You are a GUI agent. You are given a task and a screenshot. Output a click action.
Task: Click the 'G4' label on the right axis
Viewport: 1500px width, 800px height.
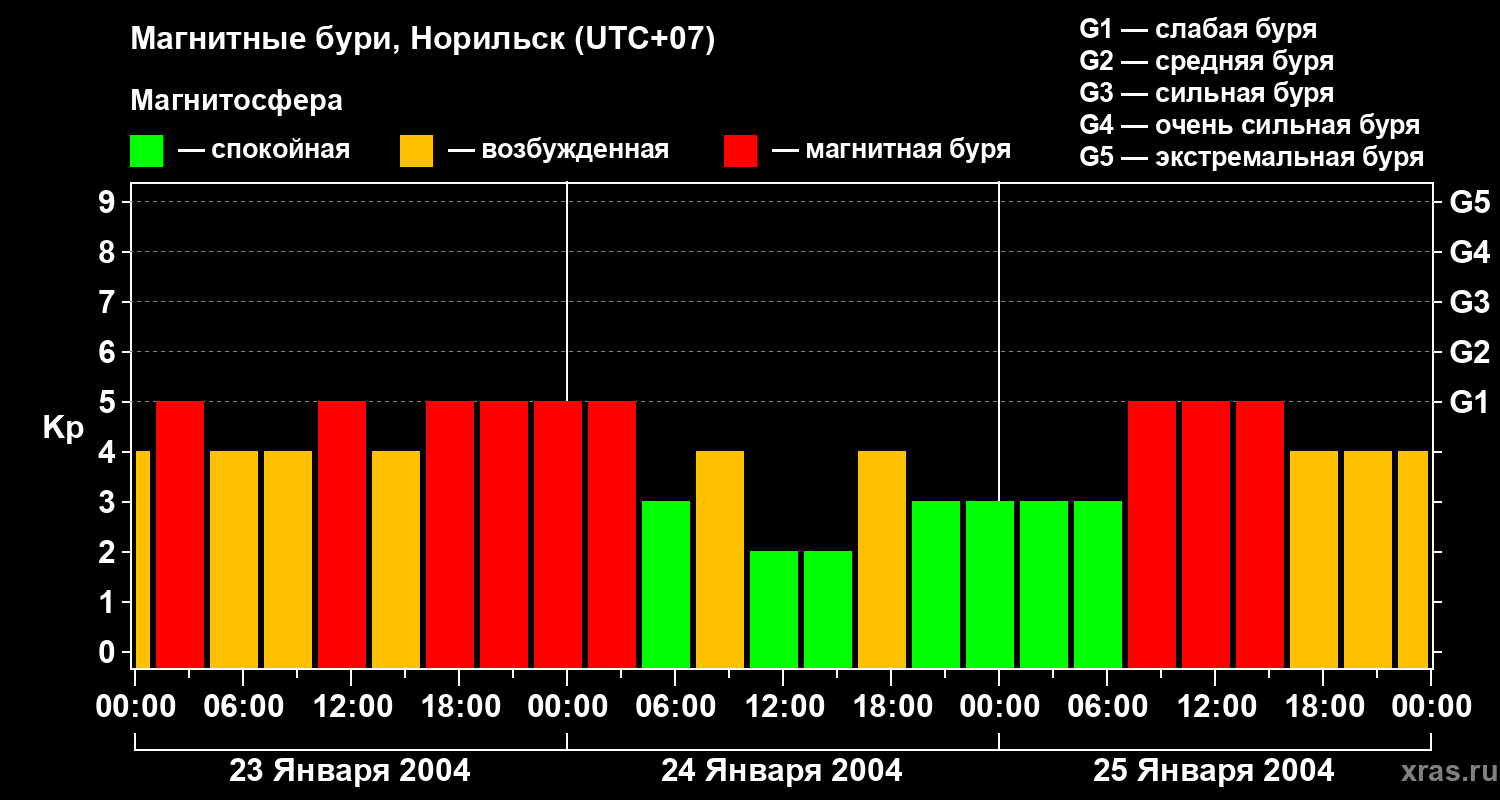tap(1470, 252)
